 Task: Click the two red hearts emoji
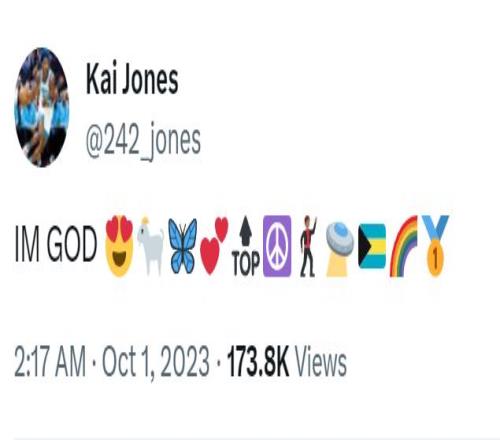coord(214,246)
